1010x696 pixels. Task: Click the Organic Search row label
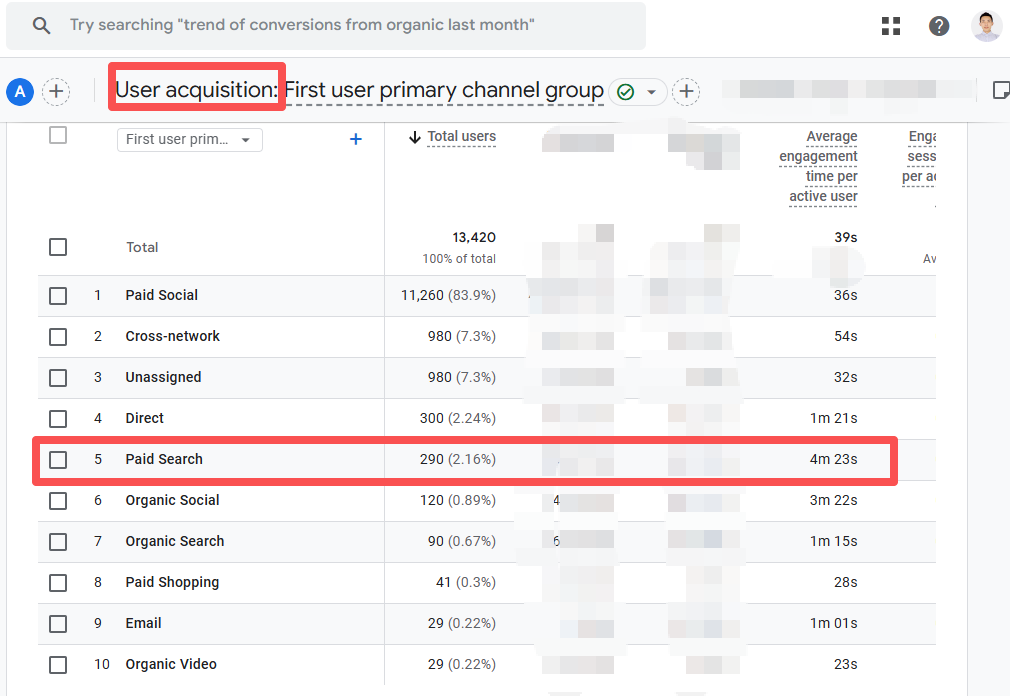click(x=175, y=542)
